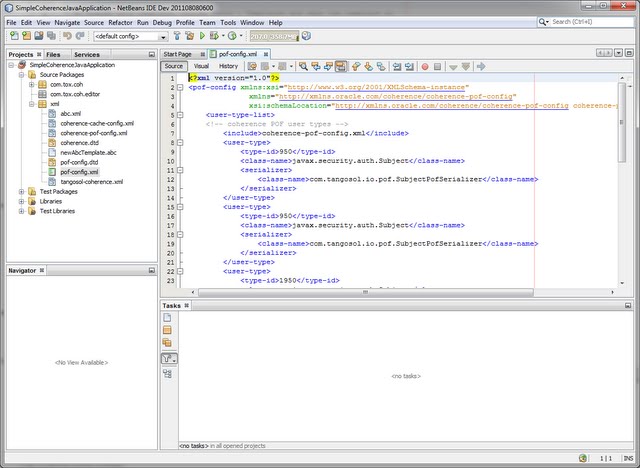Toggle Highlight Search in editor toolbar
This screenshot has width=640, height=468.
coord(341,66)
